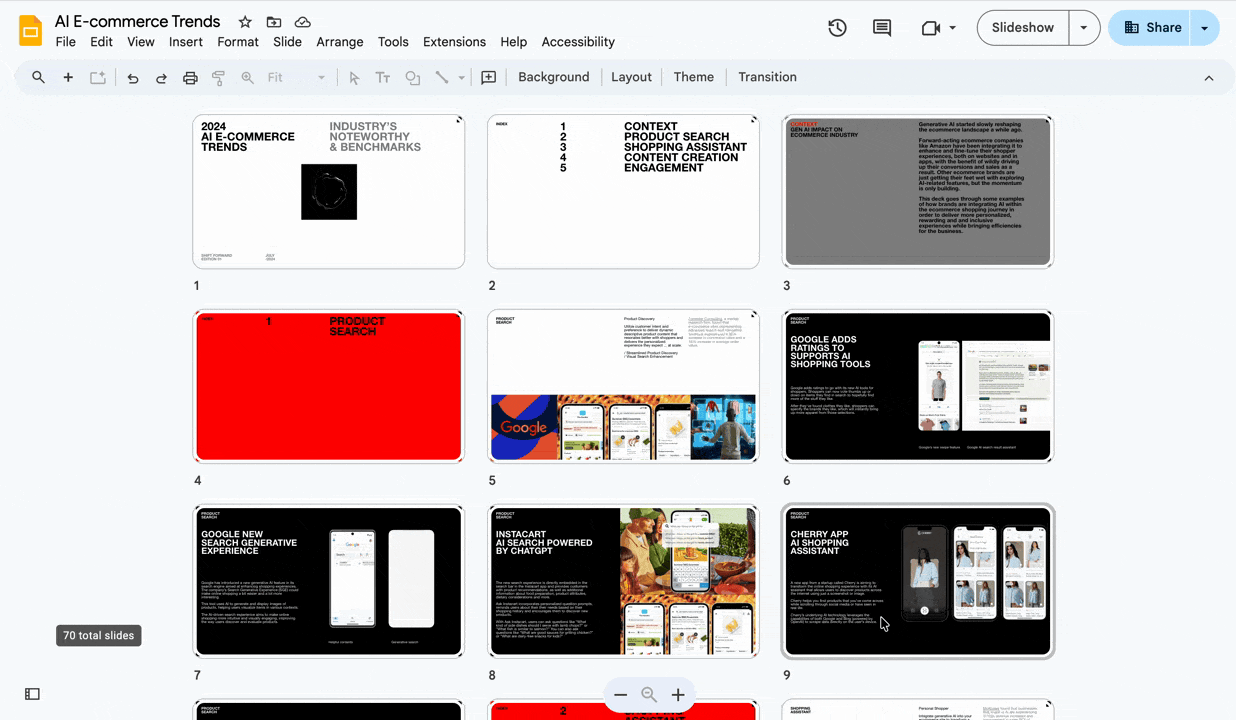Click the 70 total slides label
Viewport: 1236px width, 720px height.
pyautogui.click(x=99, y=636)
